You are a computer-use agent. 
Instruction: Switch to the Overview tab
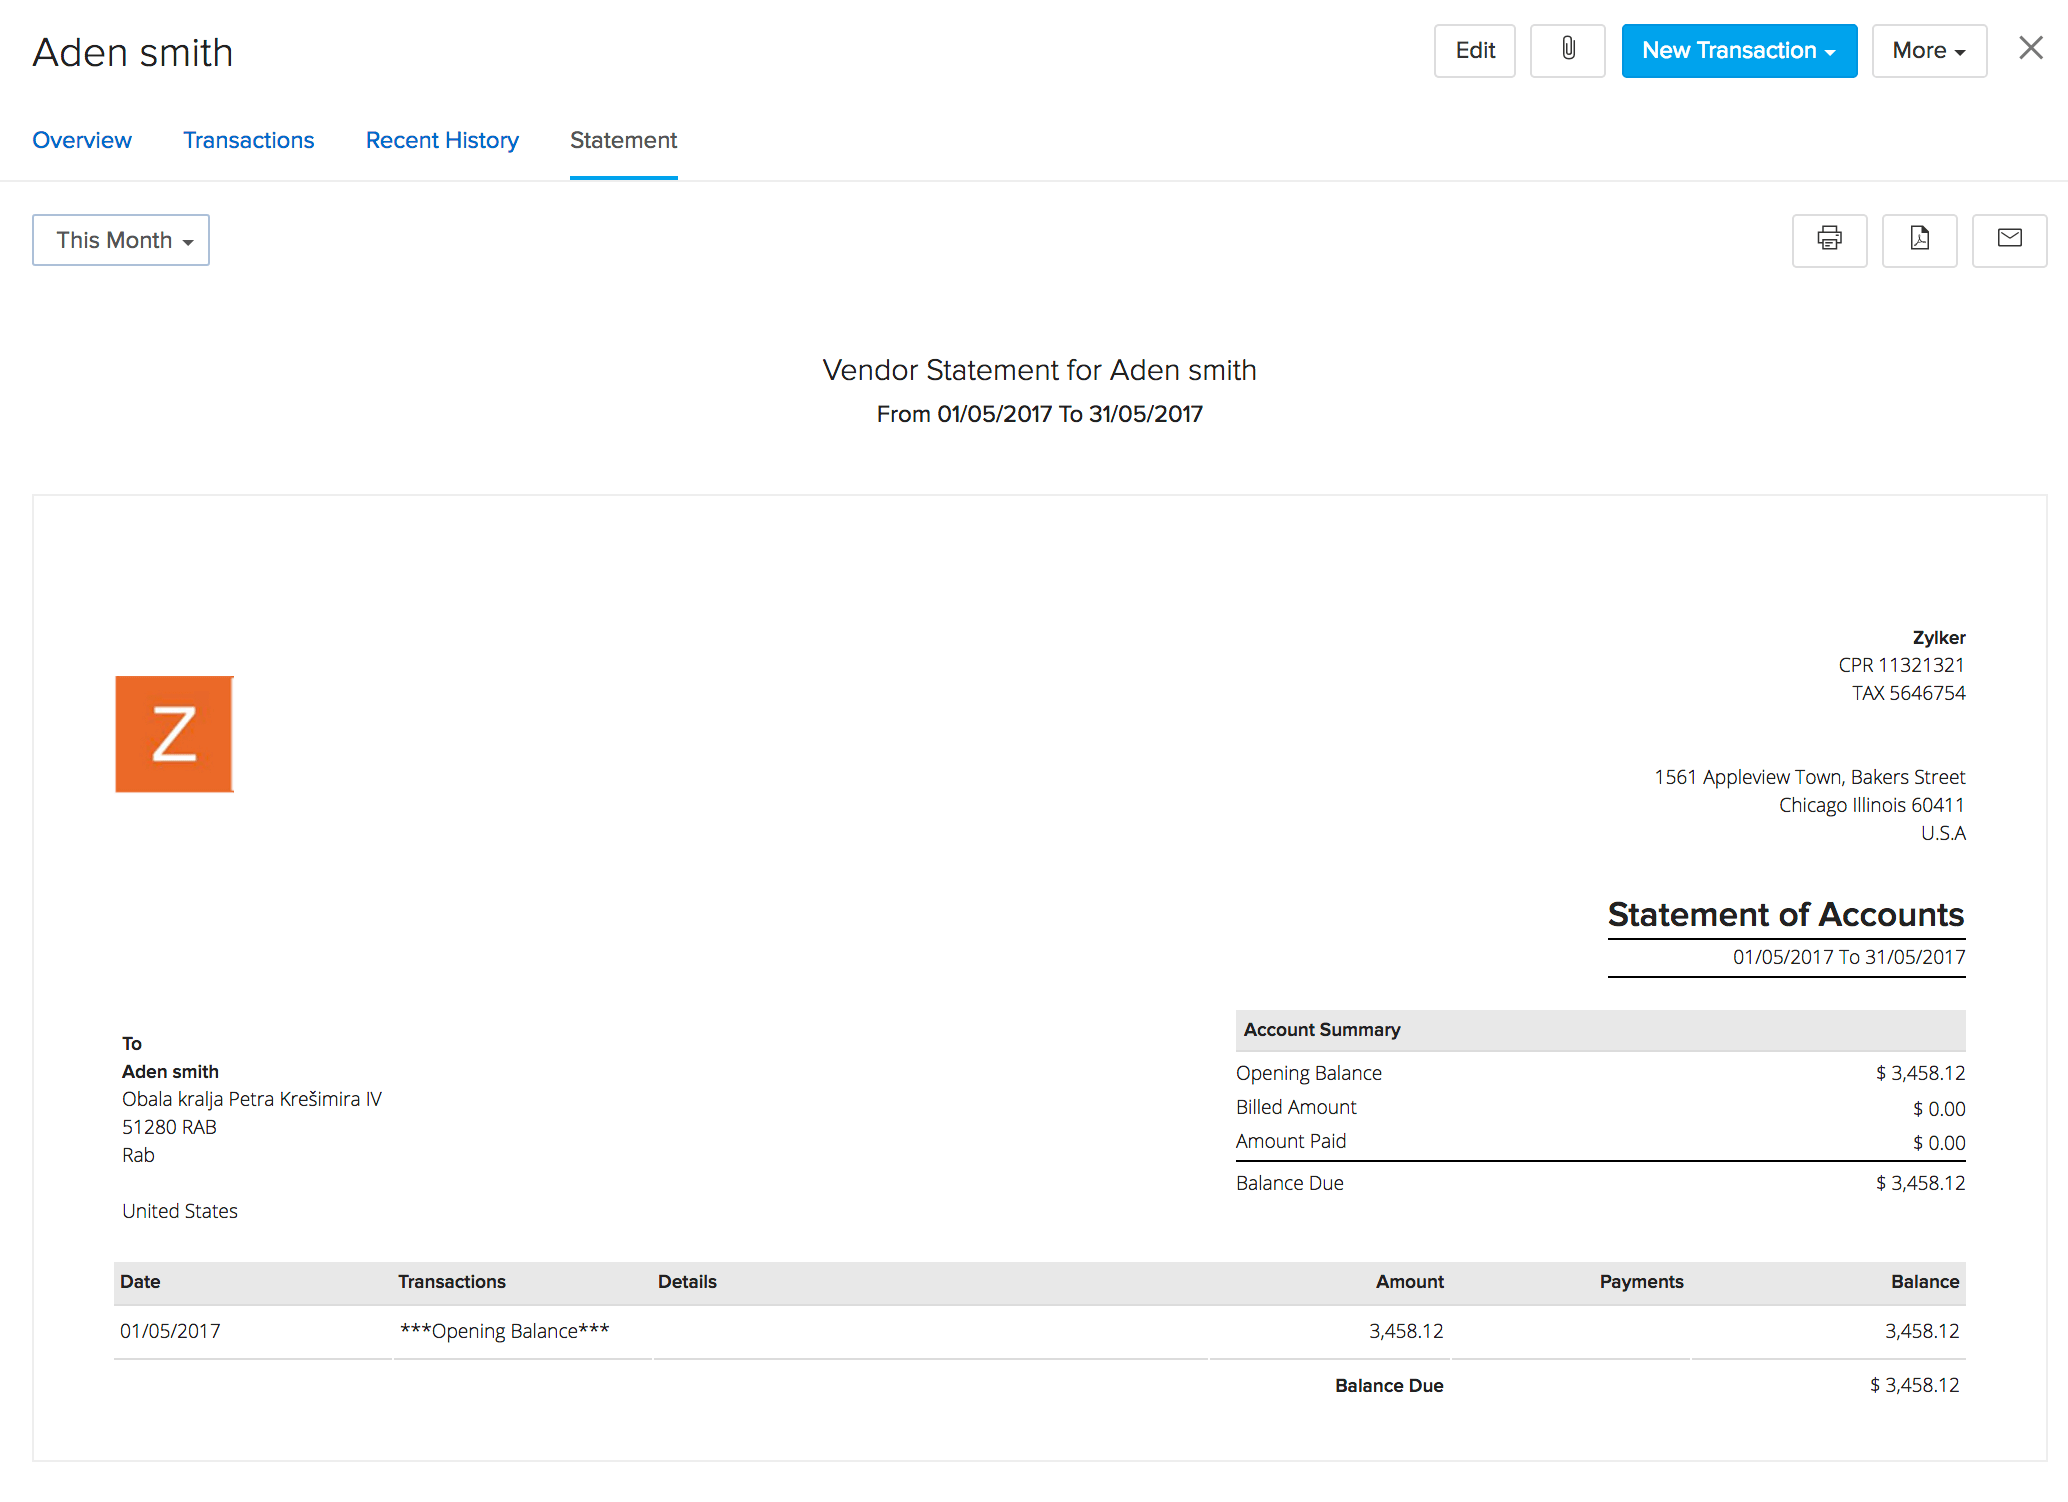click(82, 140)
